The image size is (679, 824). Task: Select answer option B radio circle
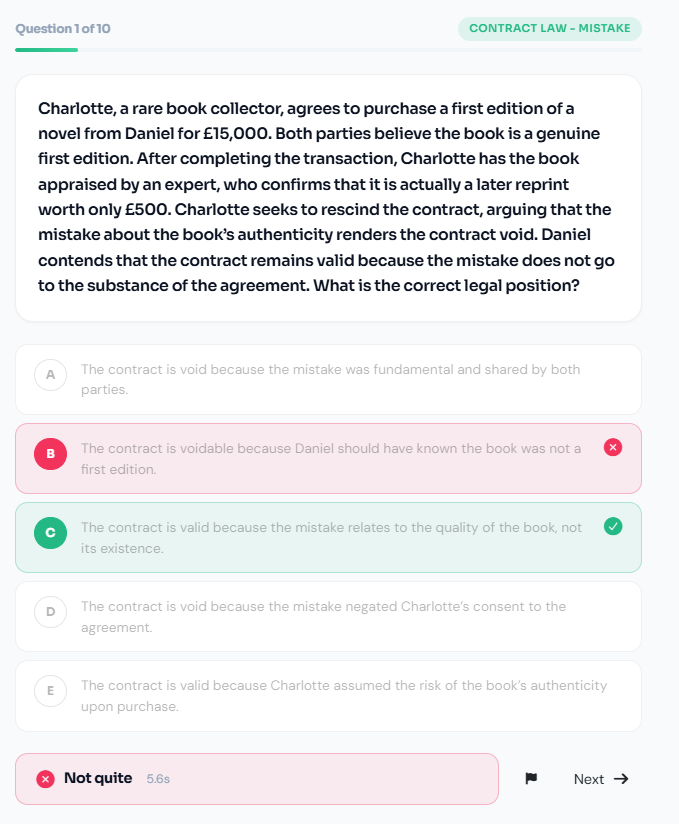(50, 454)
